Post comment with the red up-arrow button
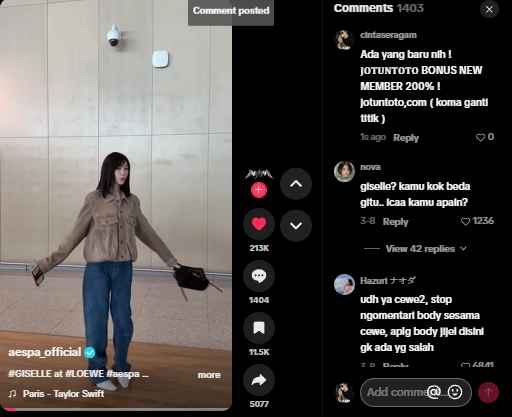This screenshot has width=512, height=417. [x=488, y=392]
